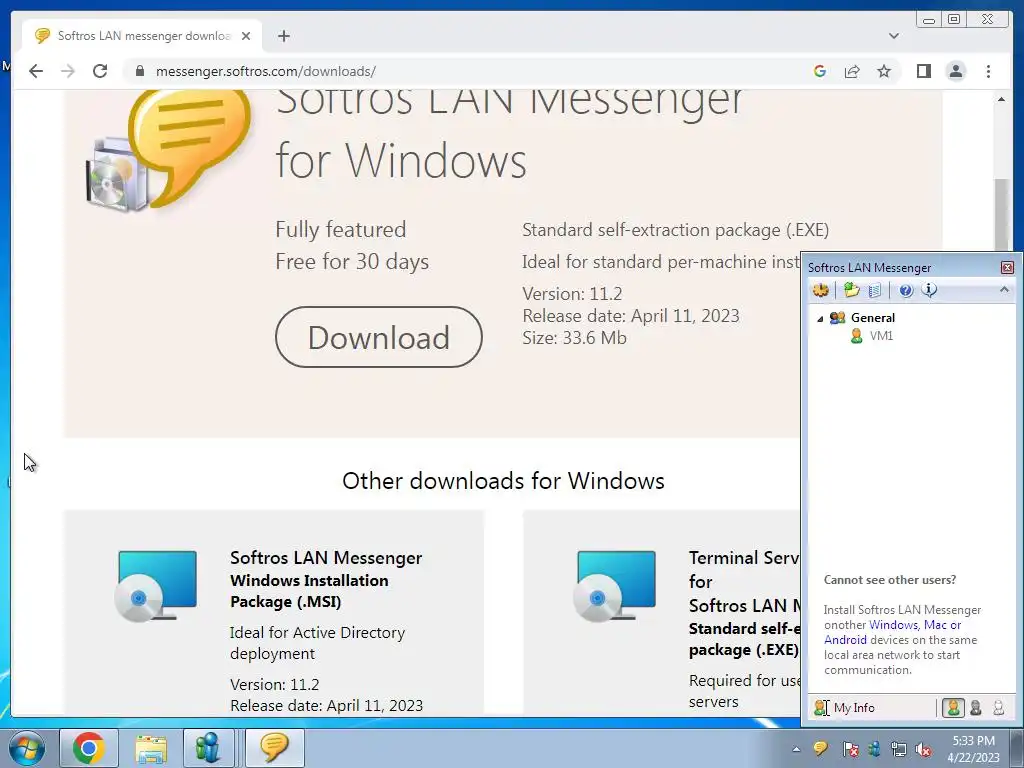Open a new tab with the plus button

tap(283, 36)
